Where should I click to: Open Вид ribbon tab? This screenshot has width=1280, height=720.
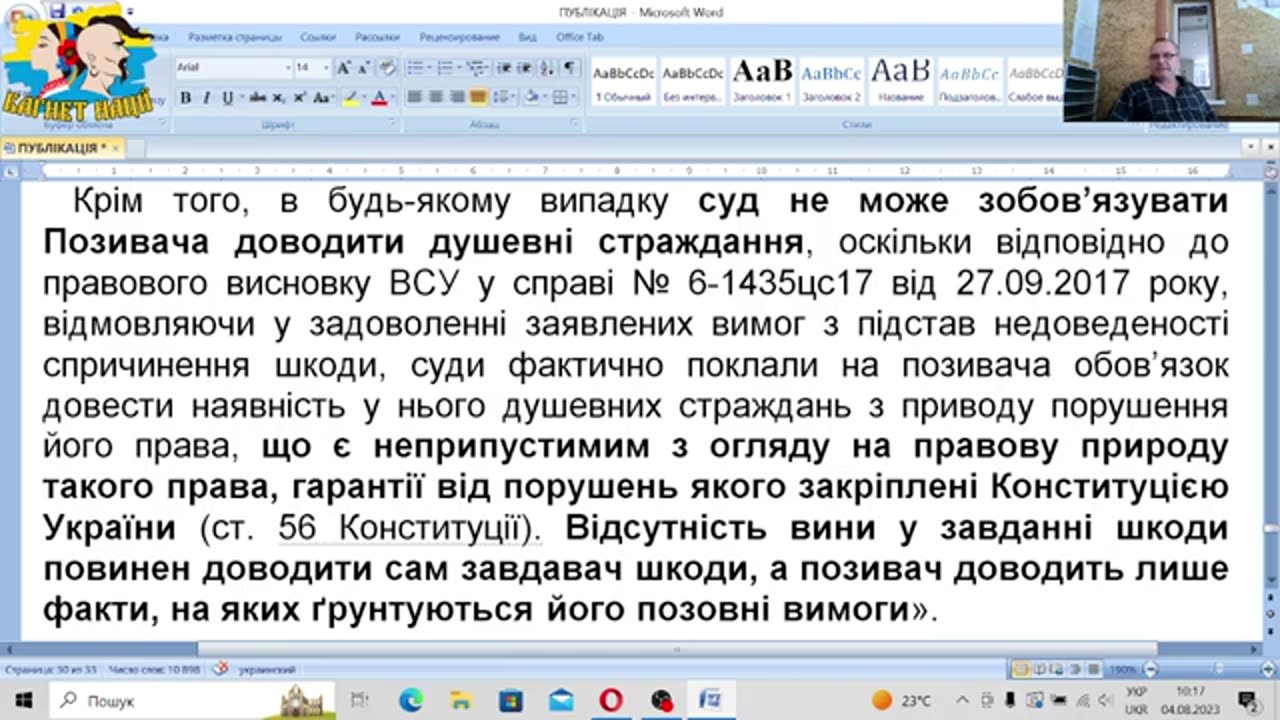tap(528, 37)
